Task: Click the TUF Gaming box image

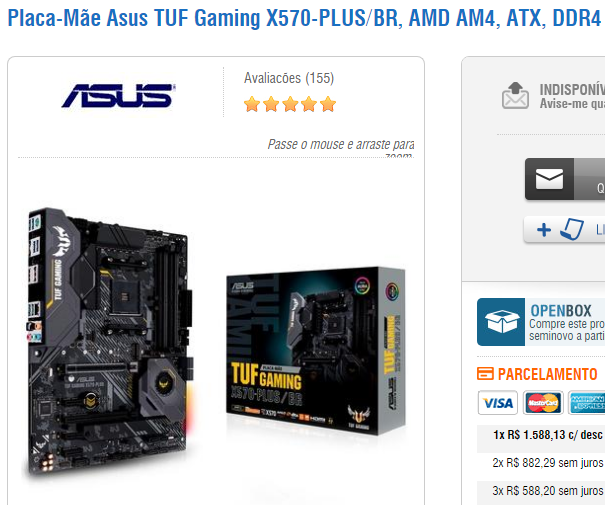Action: tap(316, 350)
